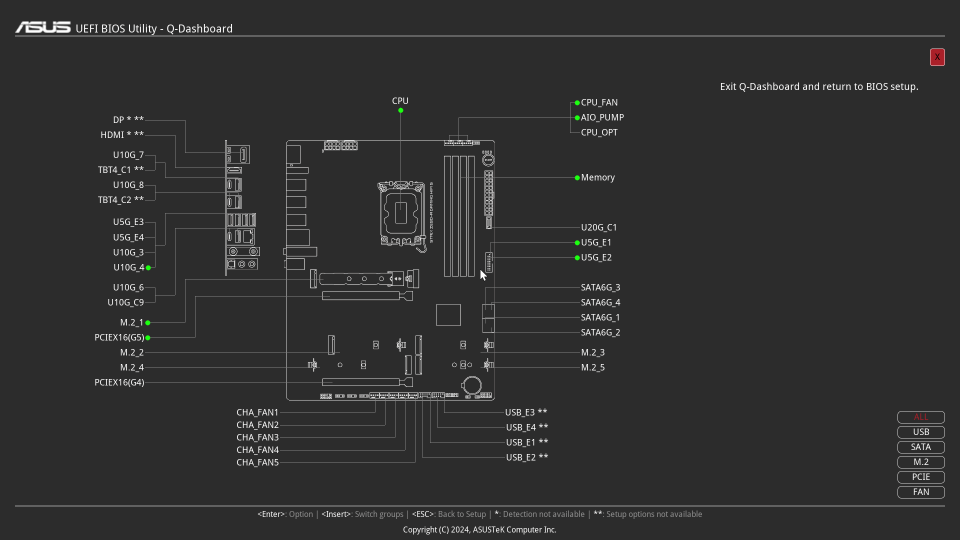Select the CHA_FAN2 header label
Image resolution: width=960 pixels, height=540 pixels.
(x=257, y=426)
